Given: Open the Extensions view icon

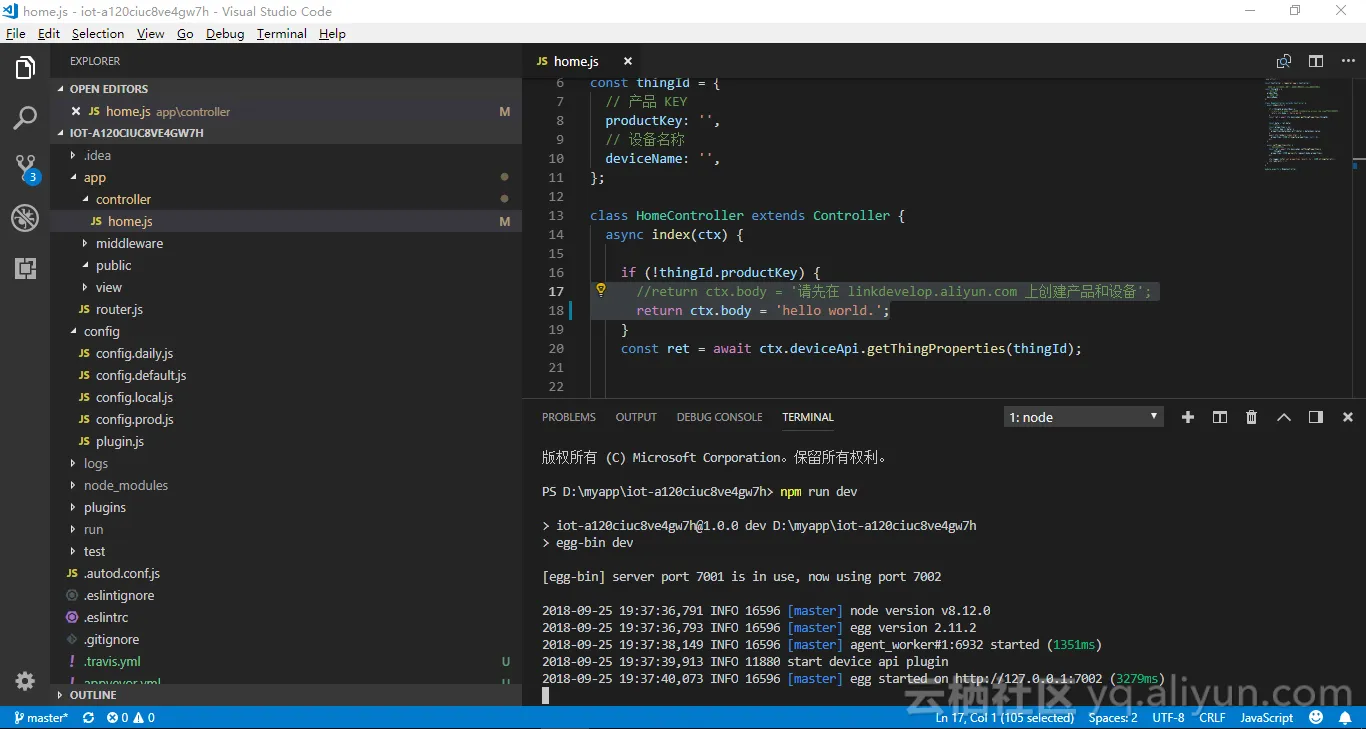Looking at the screenshot, I should coord(25,268).
